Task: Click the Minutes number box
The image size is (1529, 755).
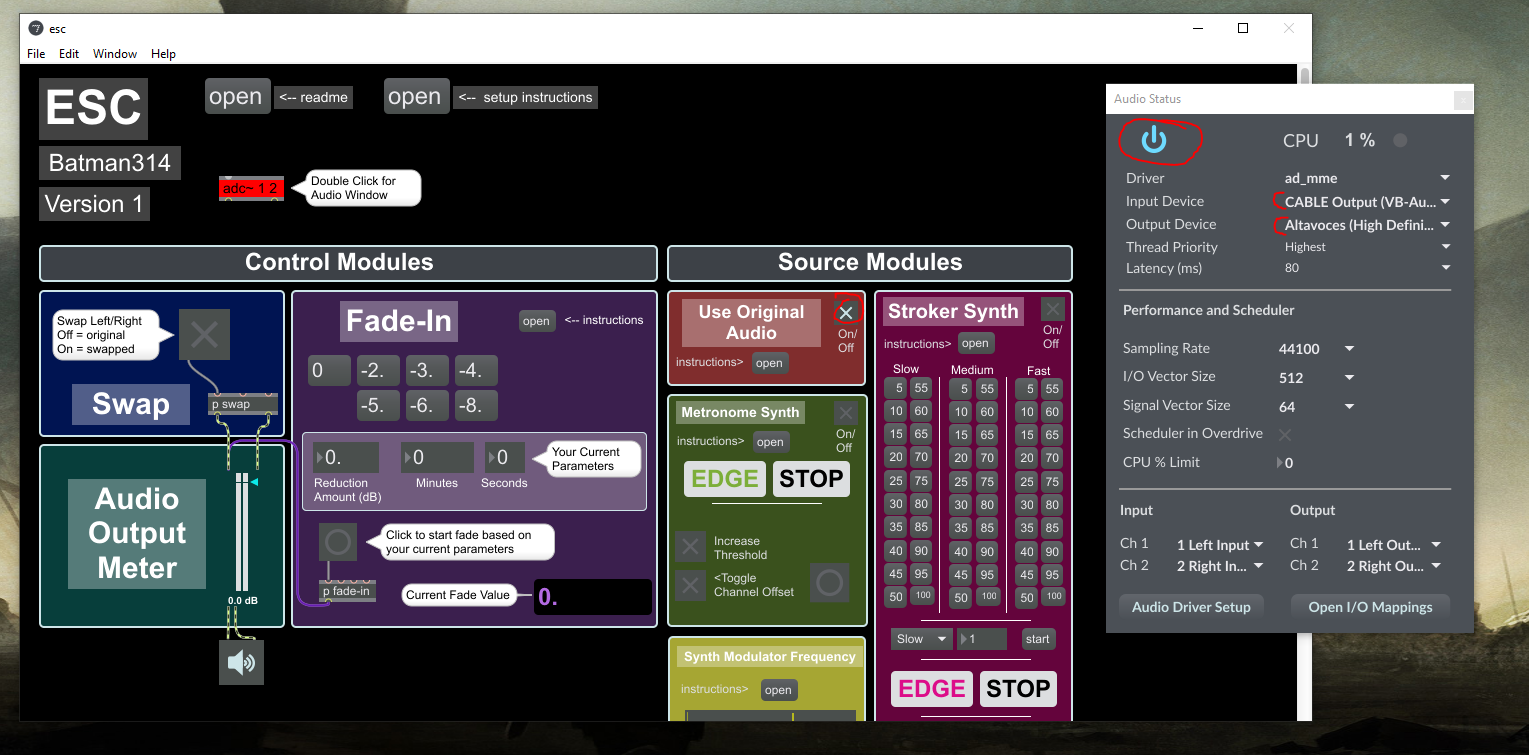Action: point(437,458)
